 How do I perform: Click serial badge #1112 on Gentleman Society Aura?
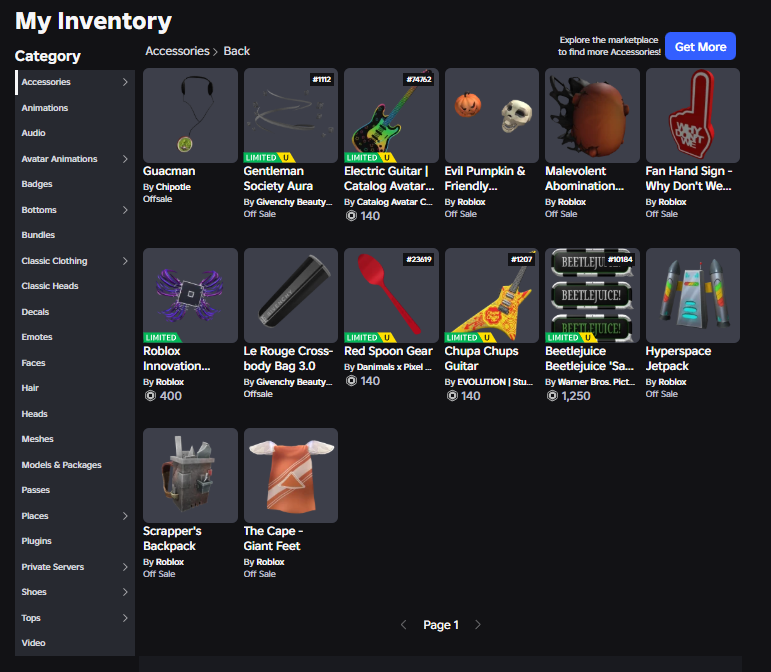[322, 79]
